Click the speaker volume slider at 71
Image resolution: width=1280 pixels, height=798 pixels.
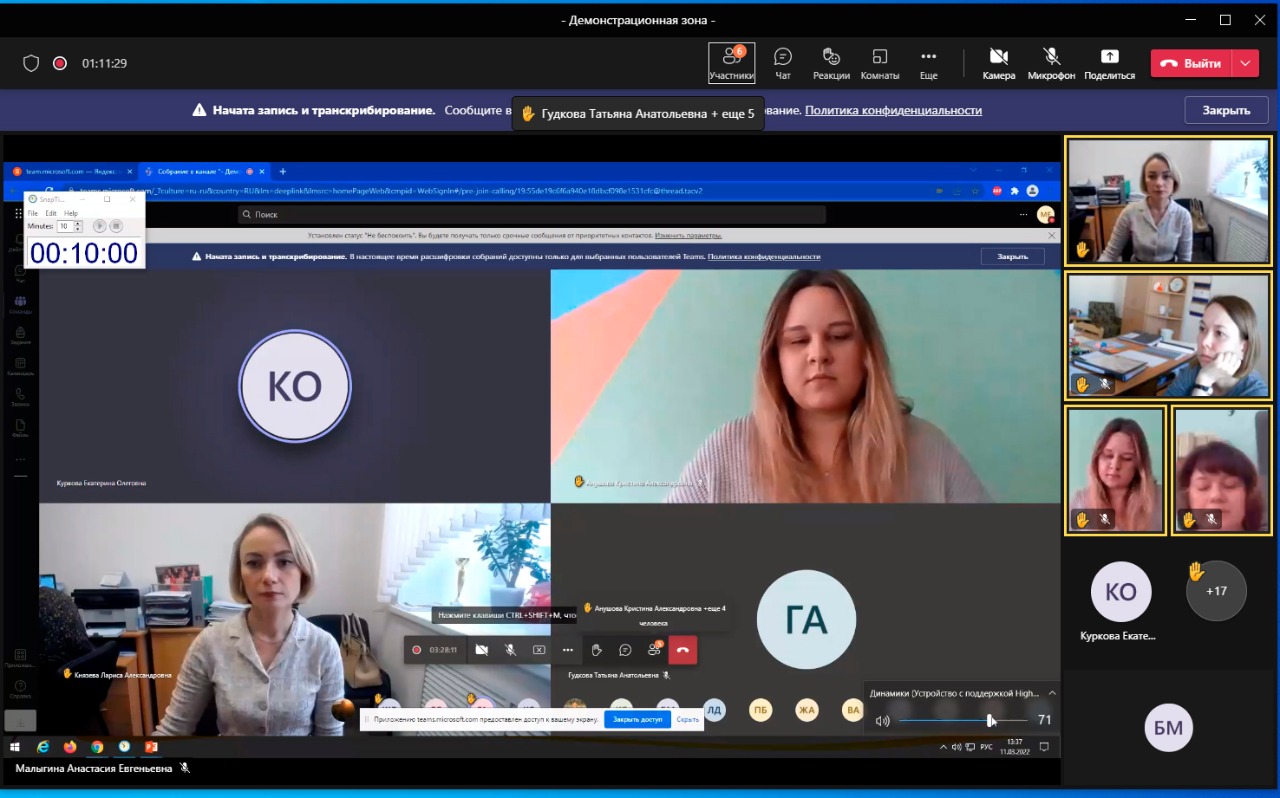pyautogui.click(x=990, y=720)
